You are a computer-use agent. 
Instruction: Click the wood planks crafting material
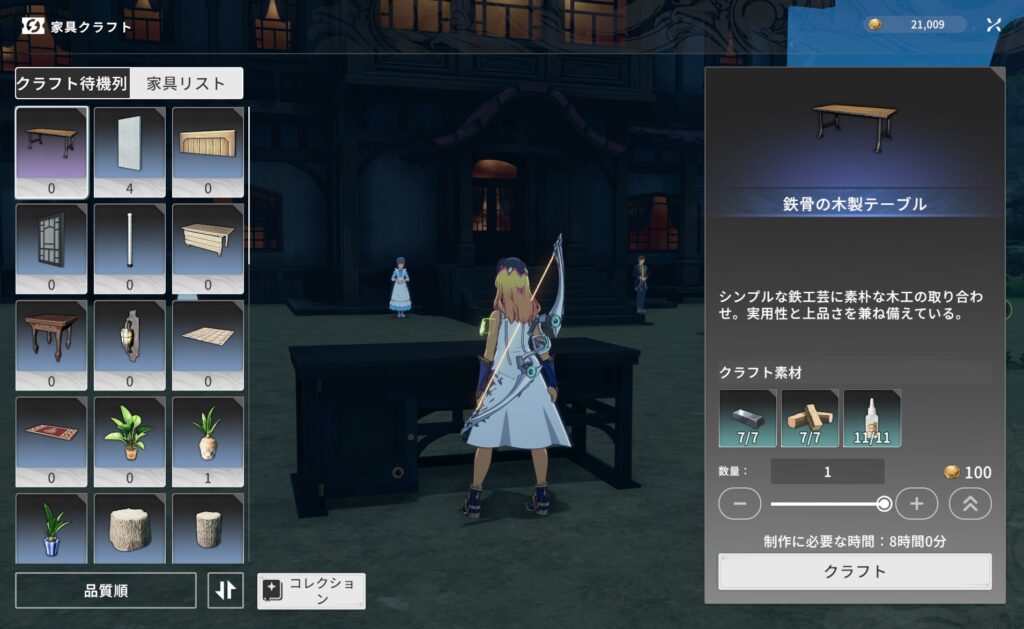tap(810, 418)
